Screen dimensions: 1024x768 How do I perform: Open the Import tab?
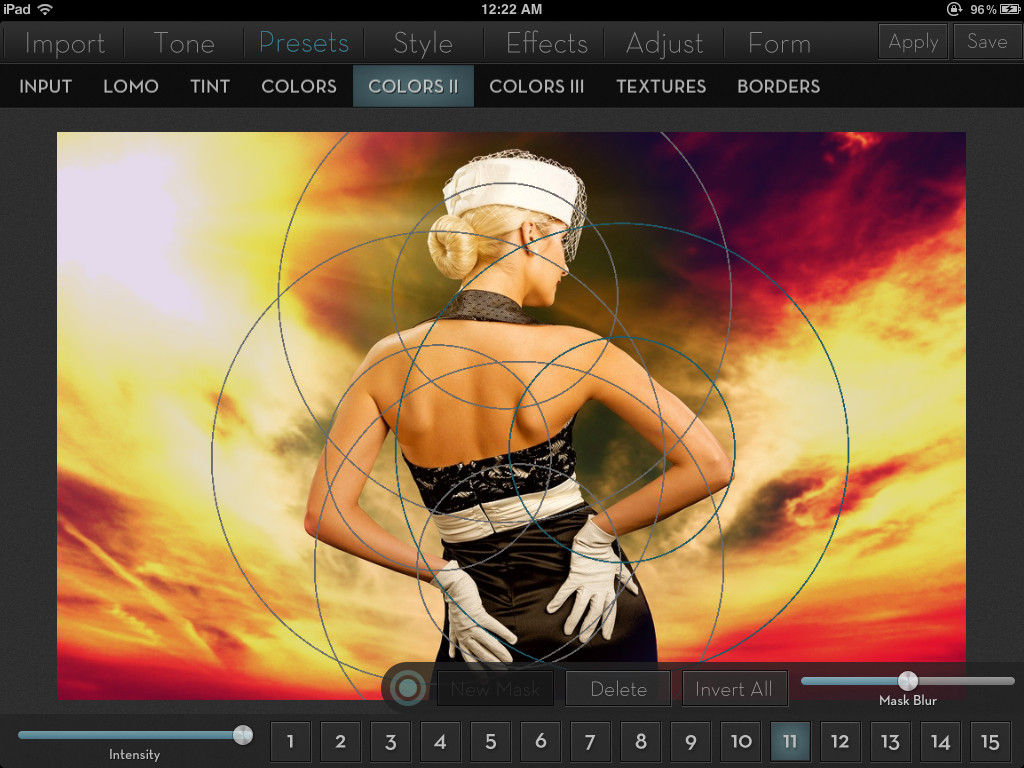pos(65,44)
